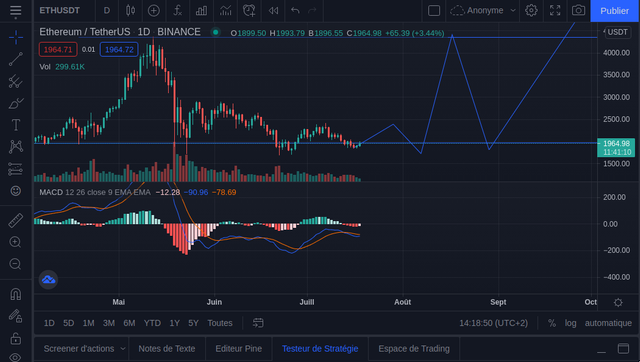Take a chart snapshot with camera icon
640x362 pixels.
pos(578,11)
